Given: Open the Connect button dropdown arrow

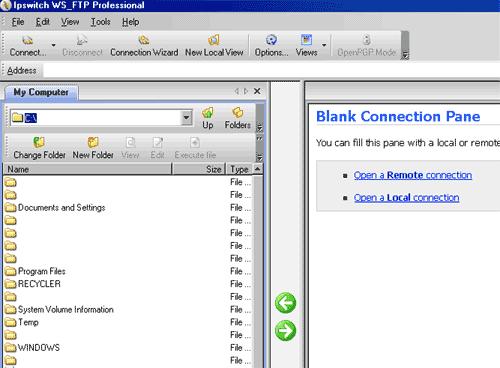Looking at the screenshot, I should (53, 45).
